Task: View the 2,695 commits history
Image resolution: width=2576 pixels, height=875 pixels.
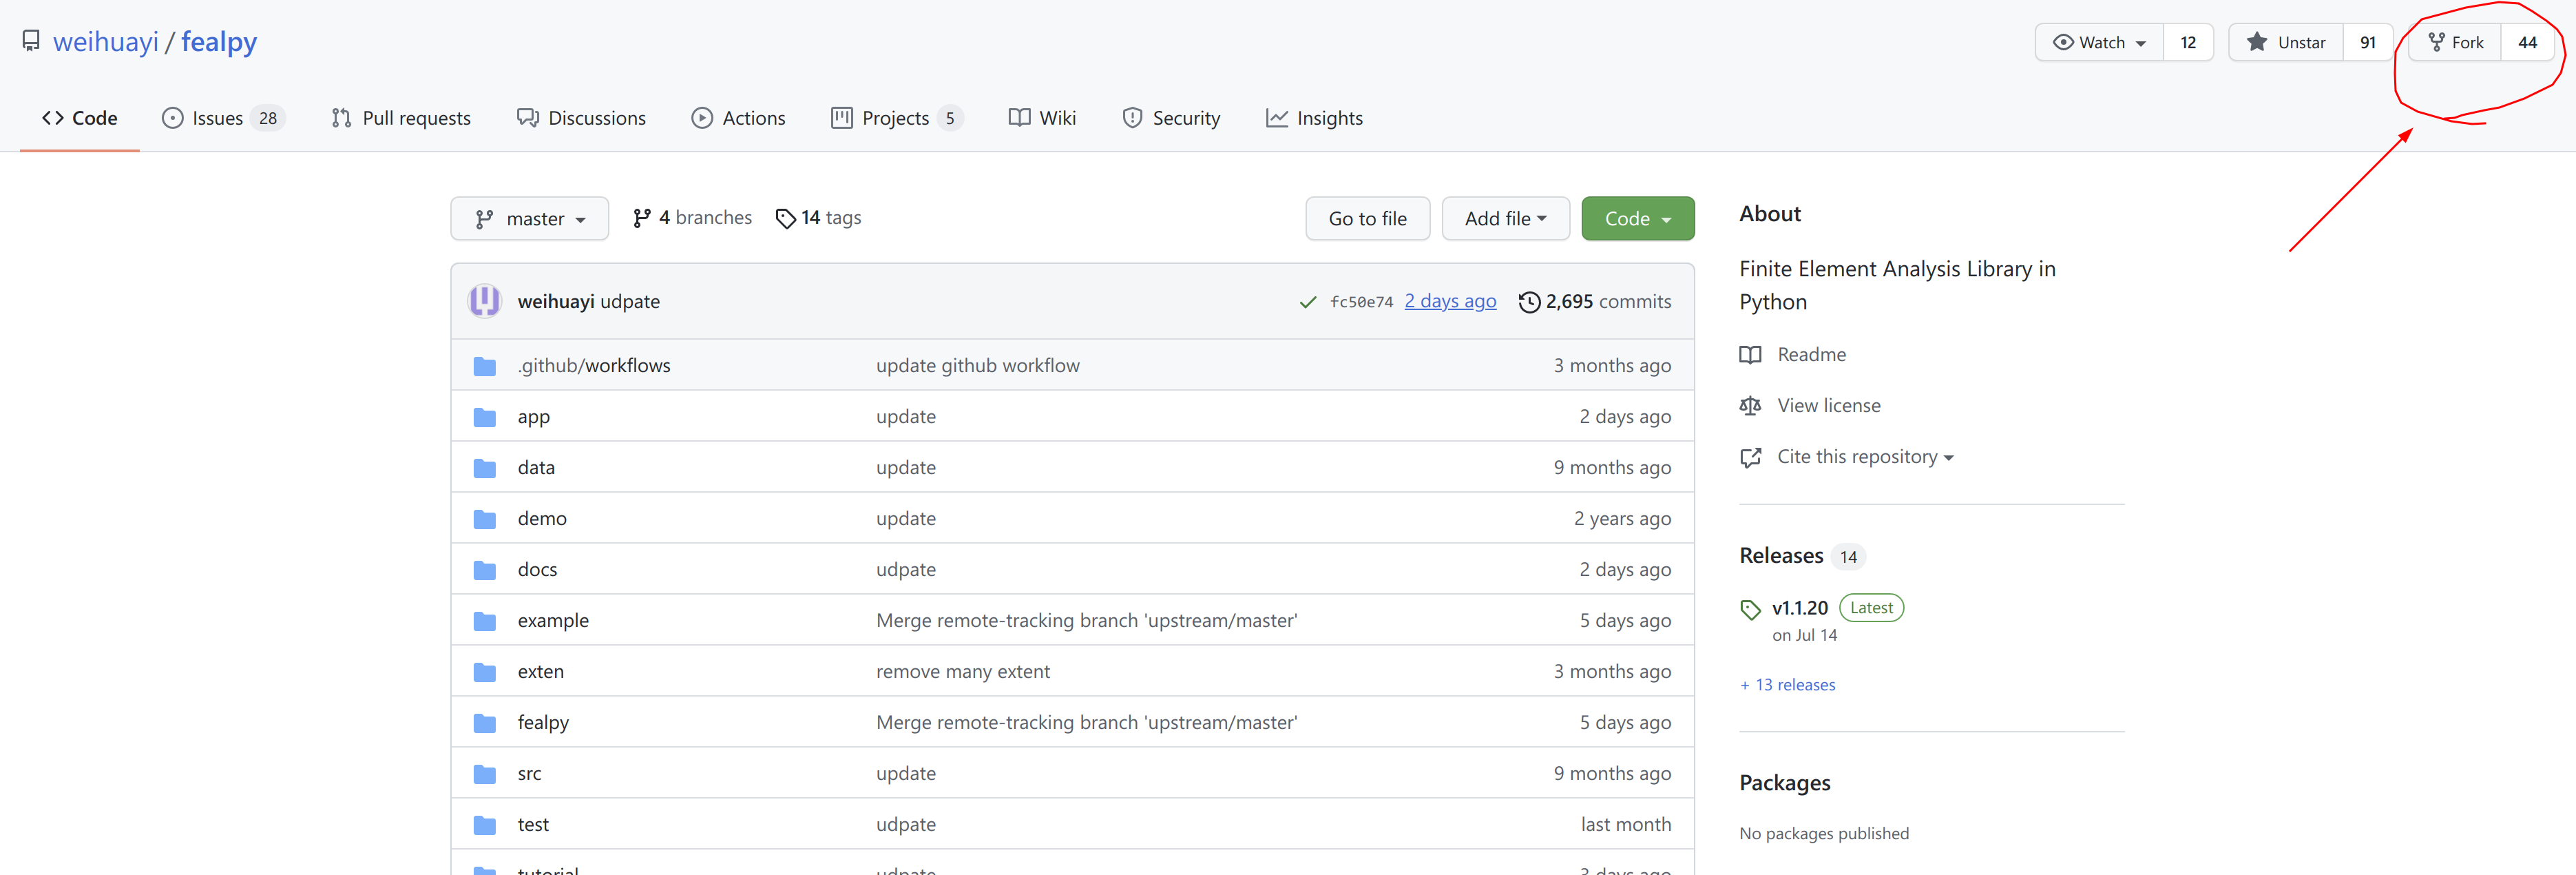Action: [x=1595, y=302]
